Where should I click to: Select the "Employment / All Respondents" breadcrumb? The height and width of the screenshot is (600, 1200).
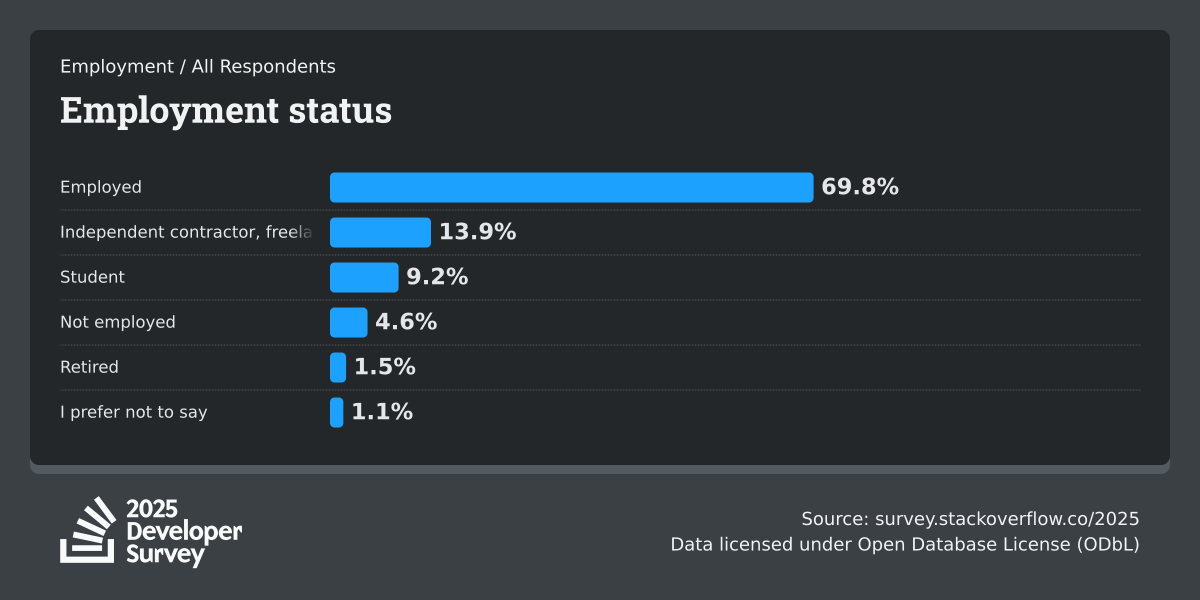click(x=198, y=67)
